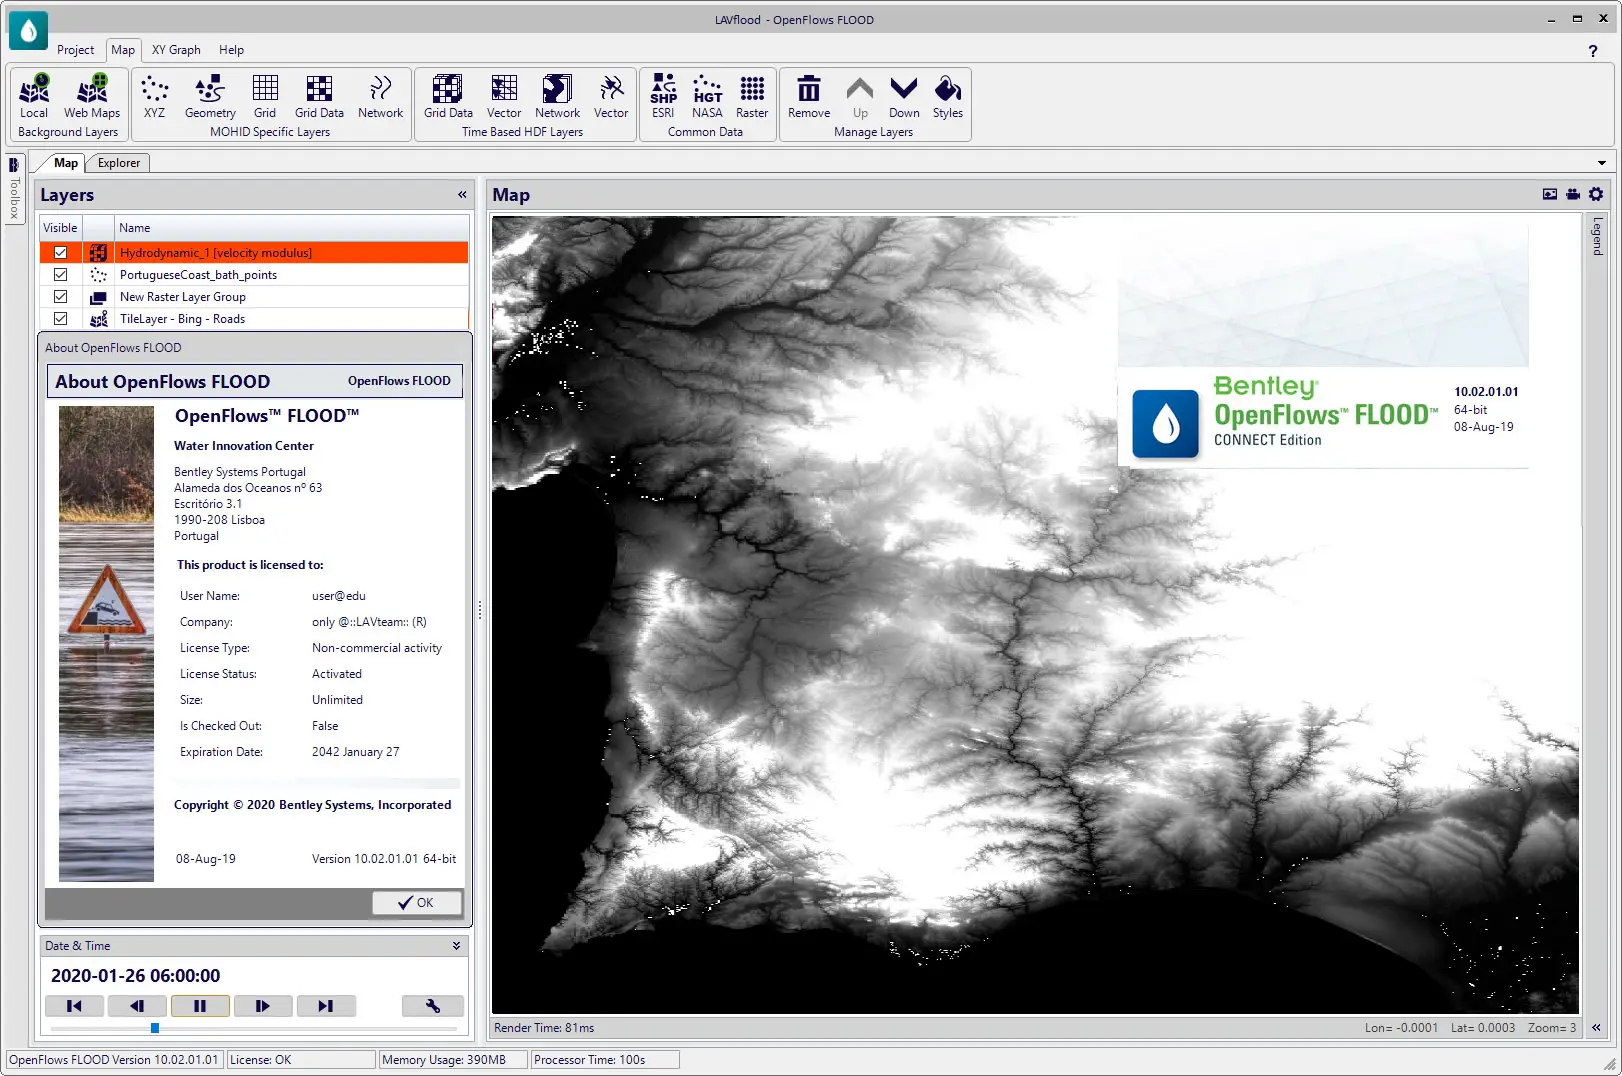Toggle visibility of TileLayer Bing Roads
The width and height of the screenshot is (1622, 1076).
60,319
